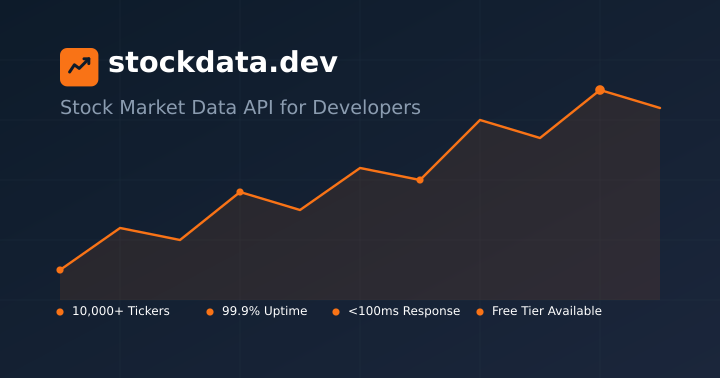Click the 'Stock Market Data API for Developers' tagline
Screen dimensions: 720x378
coord(240,107)
